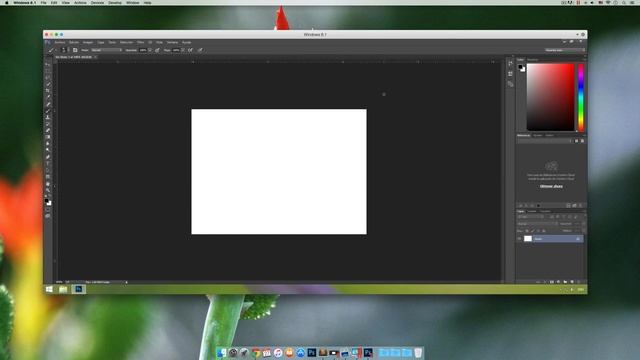Select the Brush tool in the toolbox
Screen dimensions: 640x360
tap(48, 111)
